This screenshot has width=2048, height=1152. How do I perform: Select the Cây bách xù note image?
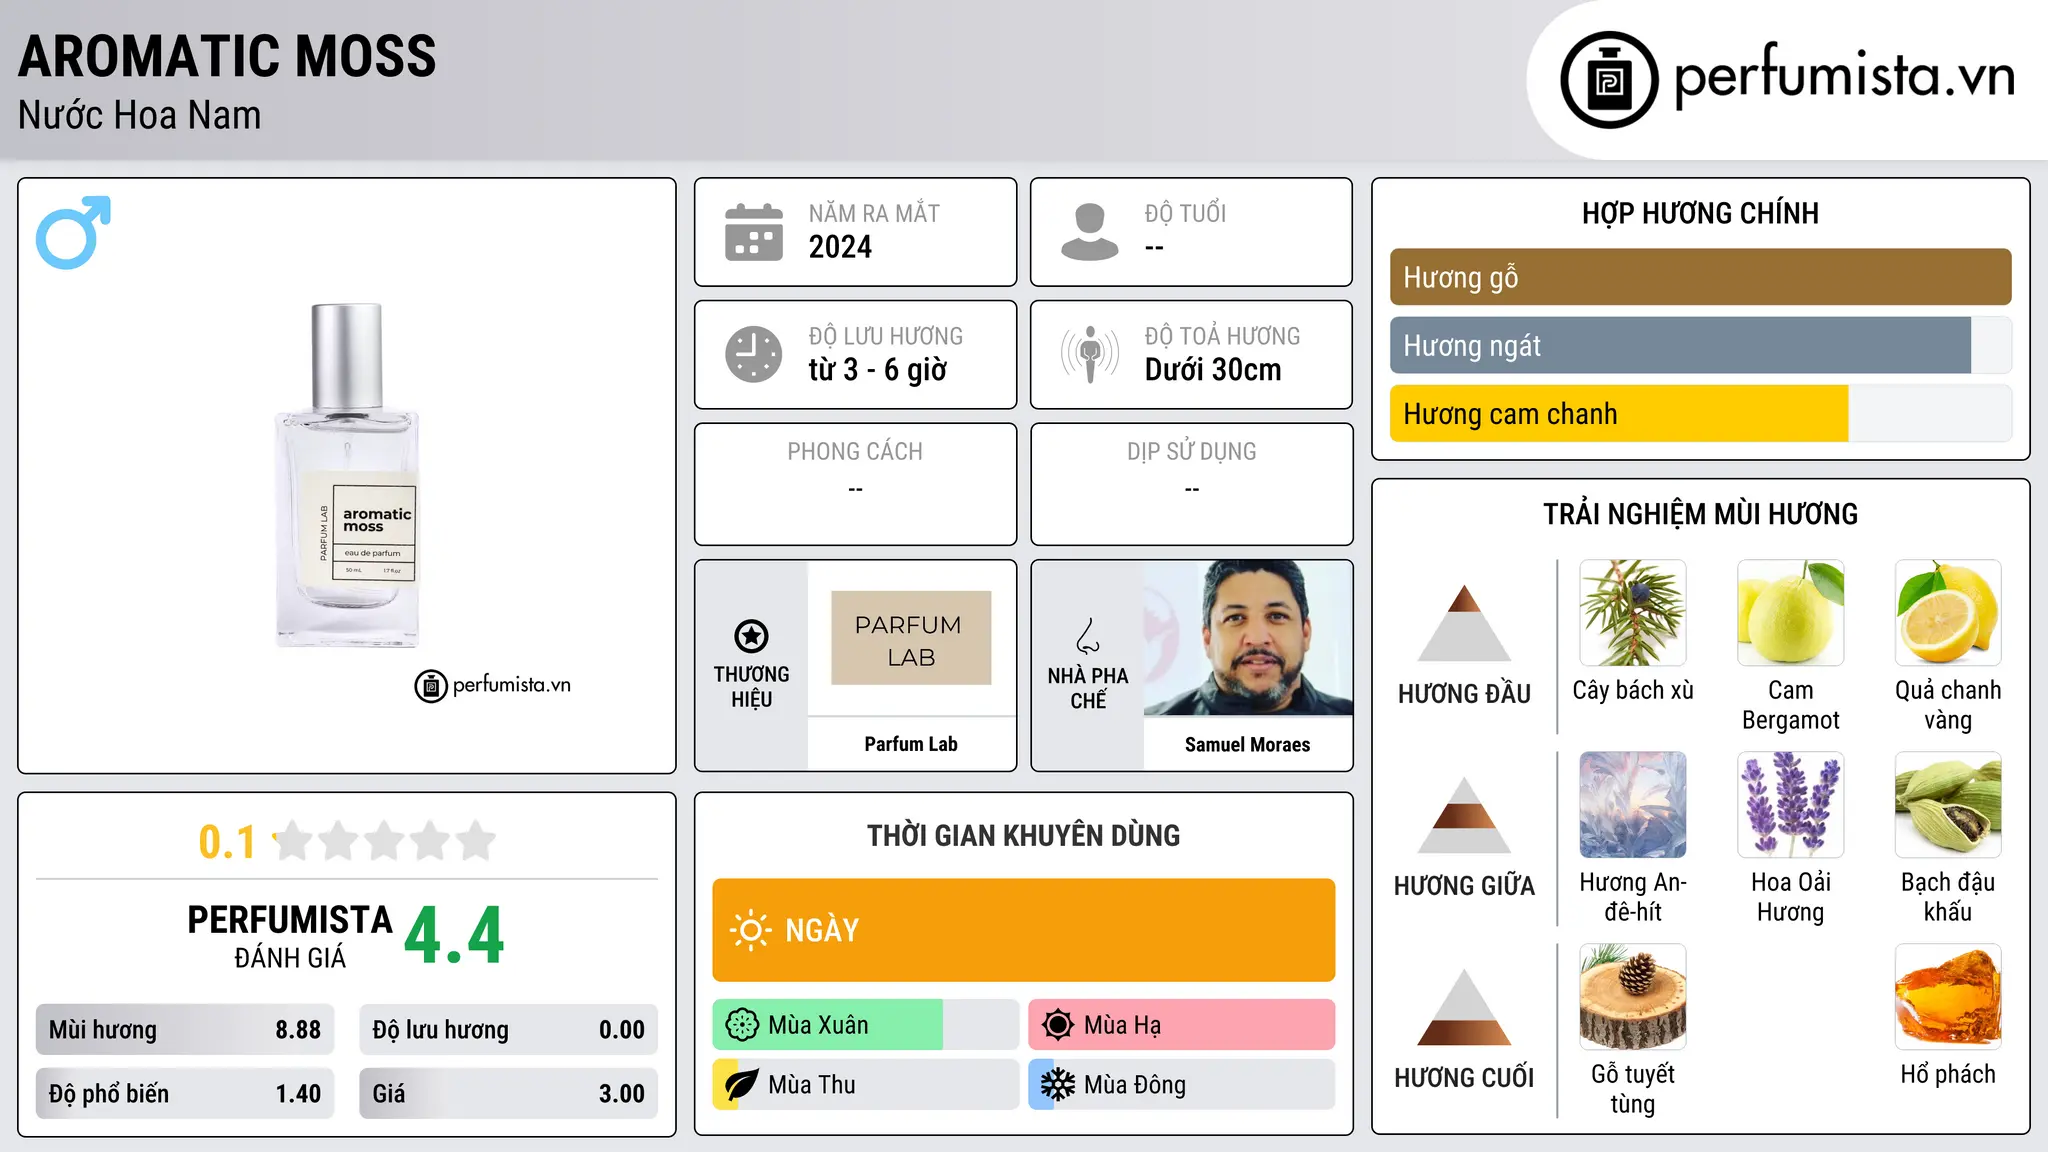point(1633,613)
